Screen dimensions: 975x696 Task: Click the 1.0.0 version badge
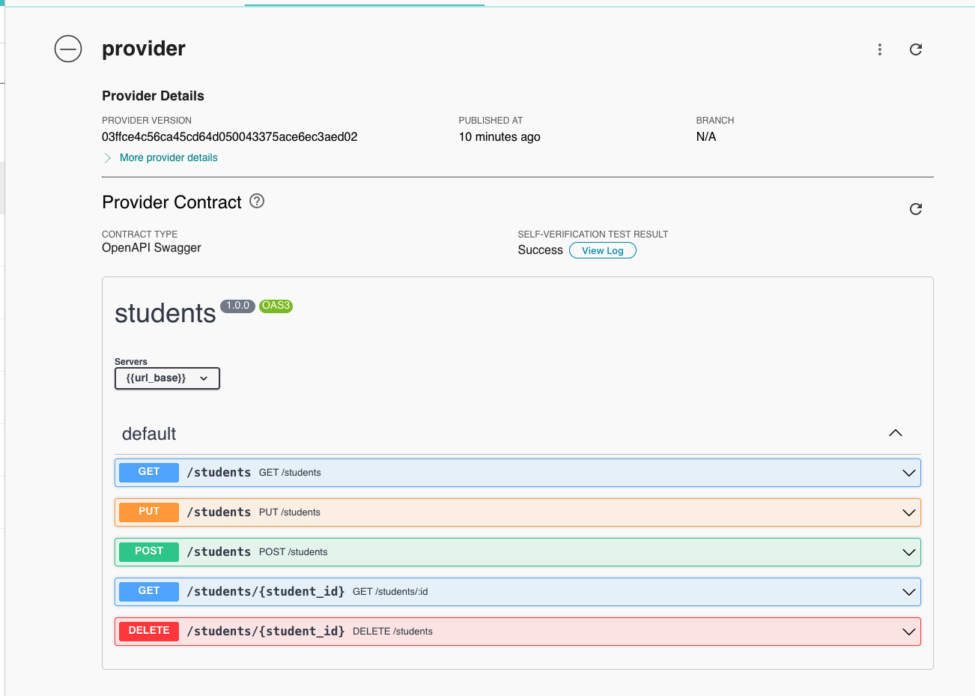tap(238, 306)
